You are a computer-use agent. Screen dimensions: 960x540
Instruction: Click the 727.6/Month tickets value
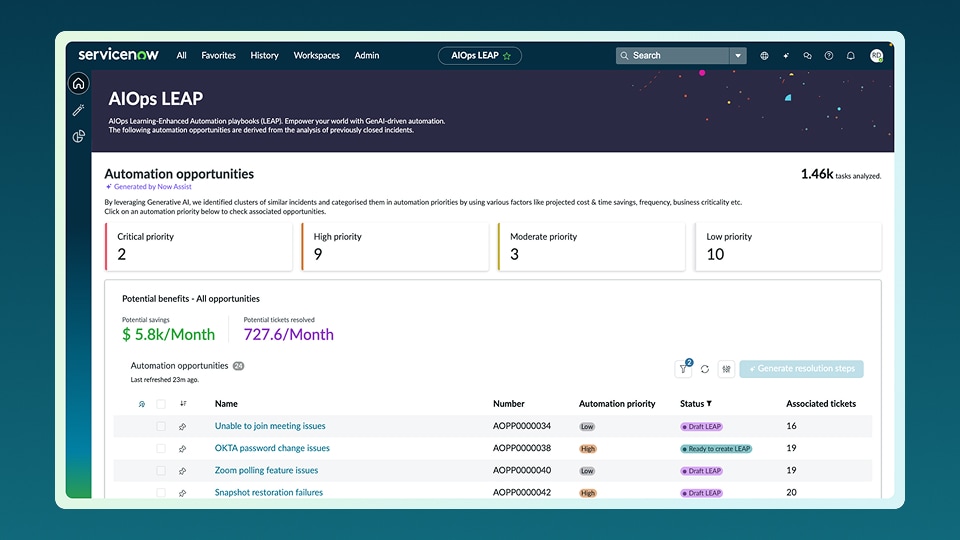tap(288, 334)
